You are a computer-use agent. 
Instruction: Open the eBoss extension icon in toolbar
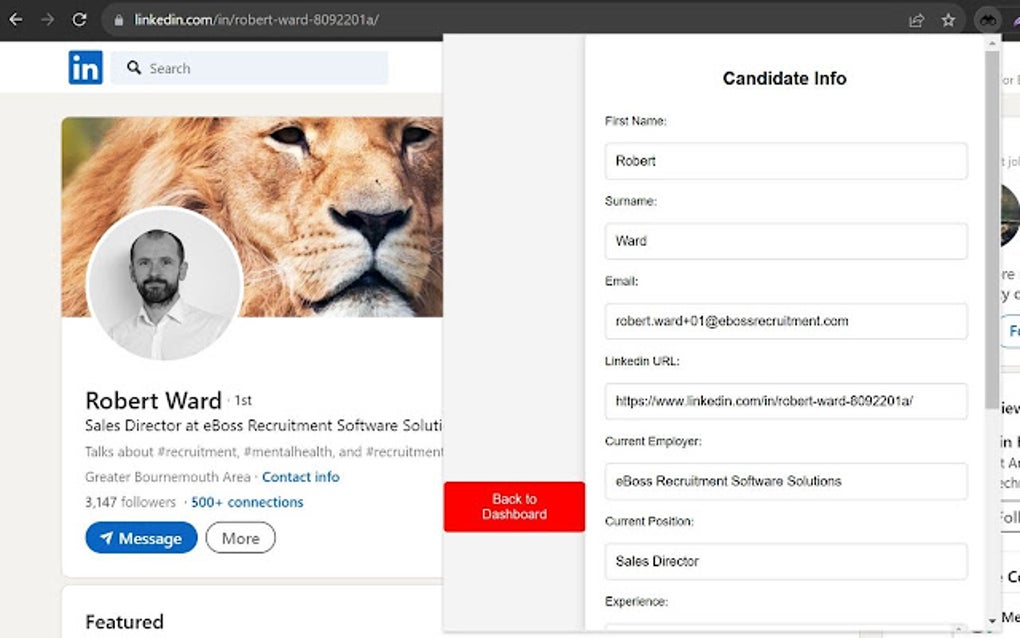pos(987,20)
